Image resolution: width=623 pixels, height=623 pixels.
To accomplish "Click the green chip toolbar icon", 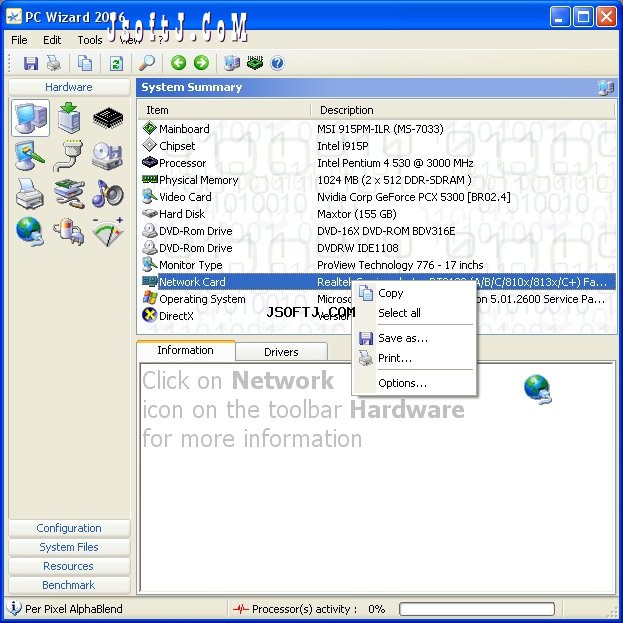I will (255, 63).
